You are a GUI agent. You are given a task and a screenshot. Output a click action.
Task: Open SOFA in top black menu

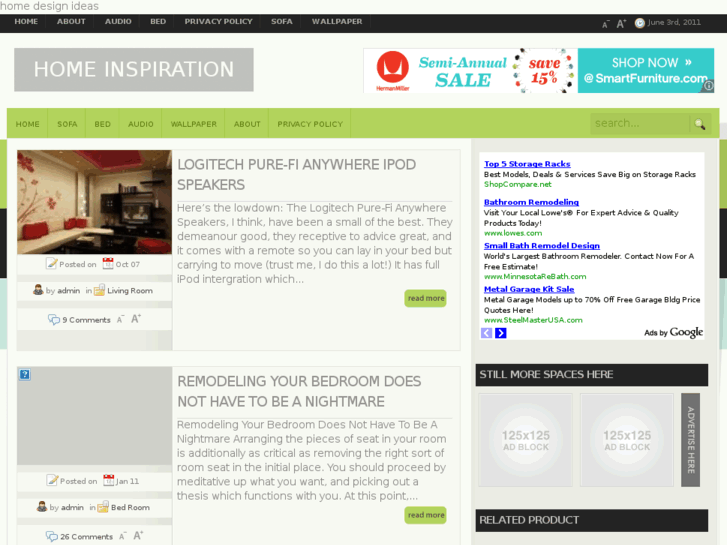(x=281, y=21)
